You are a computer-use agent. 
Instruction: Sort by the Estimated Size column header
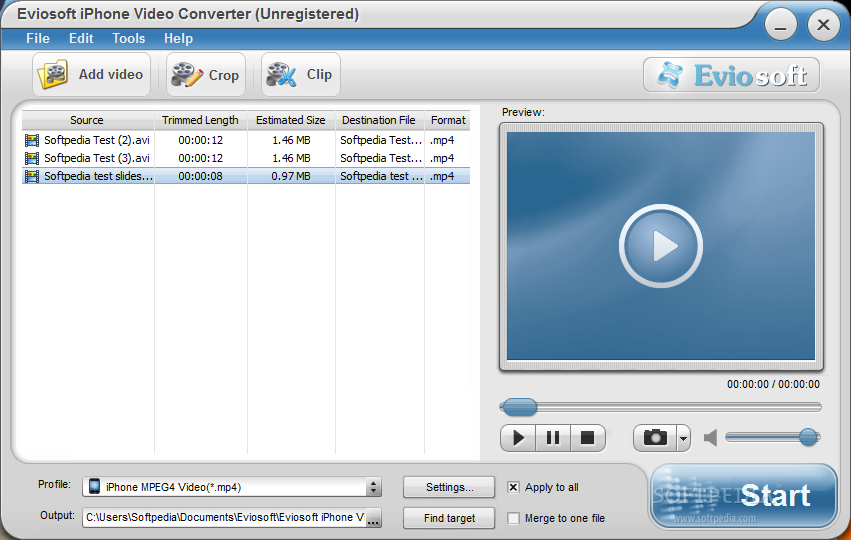291,120
